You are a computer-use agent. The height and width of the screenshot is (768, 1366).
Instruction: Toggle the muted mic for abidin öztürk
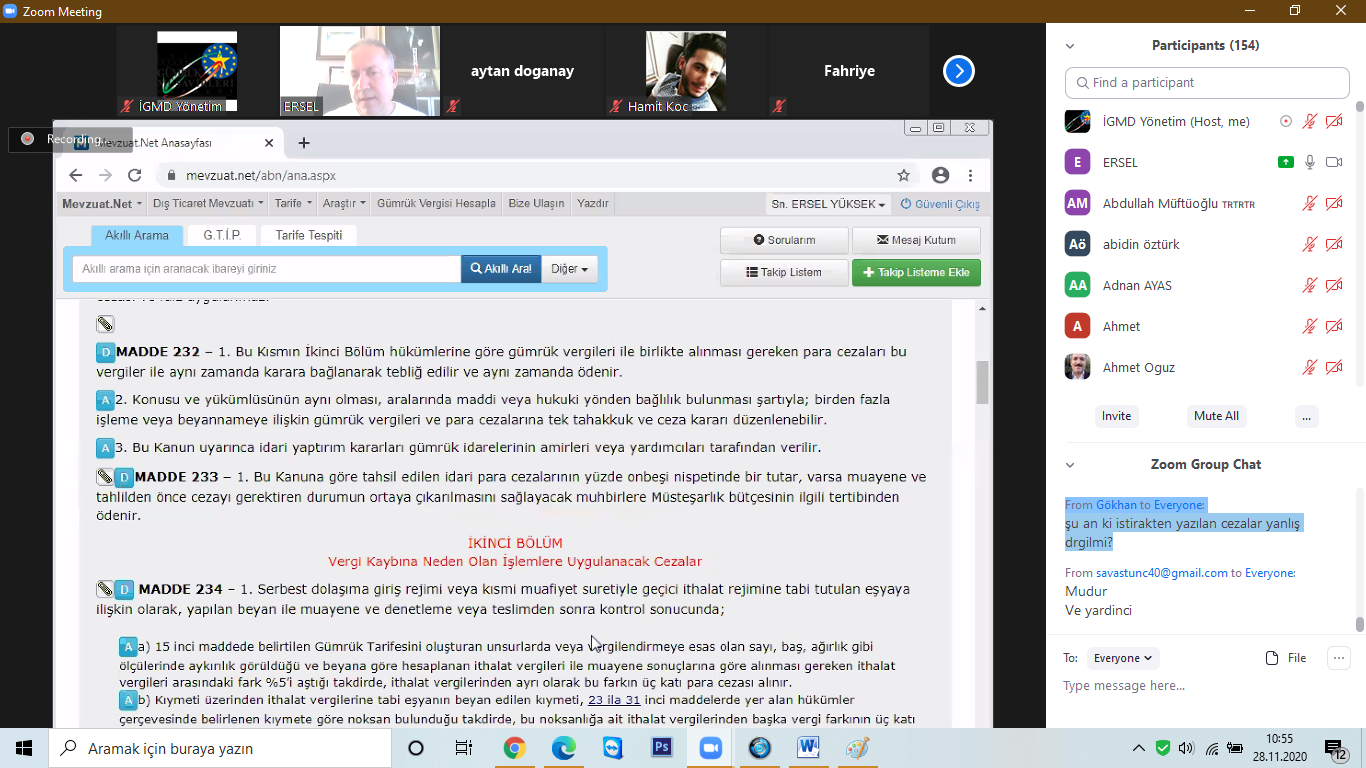(1309, 244)
